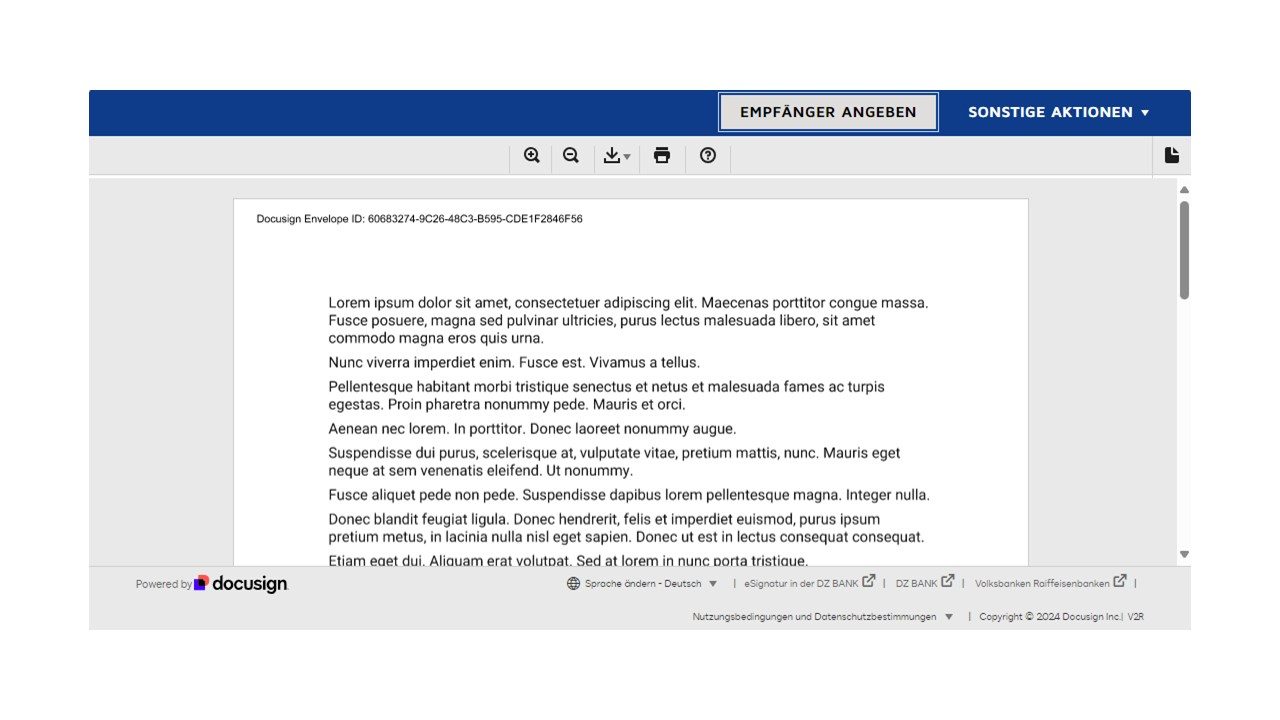
Task: Click the zoom out magnifier icon
Action: point(571,156)
